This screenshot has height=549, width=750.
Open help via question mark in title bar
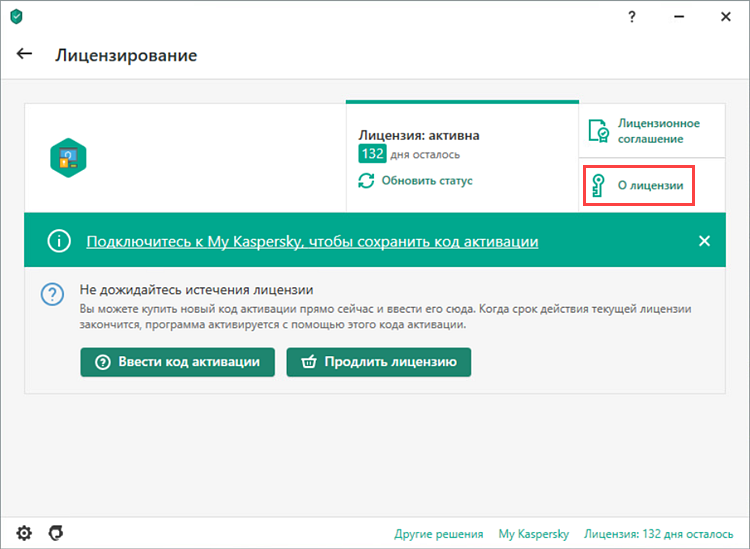point(632,17)
